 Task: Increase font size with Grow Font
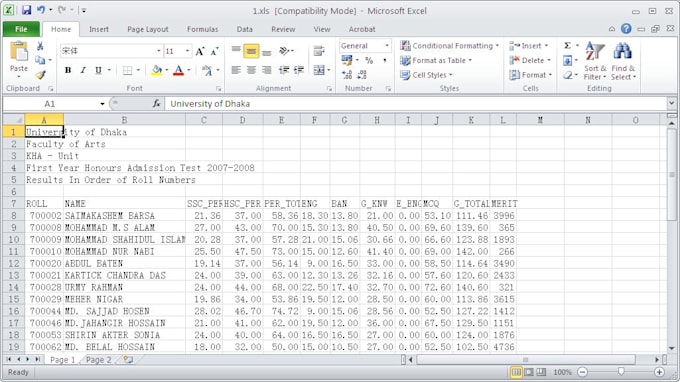(x=200, y=52)
